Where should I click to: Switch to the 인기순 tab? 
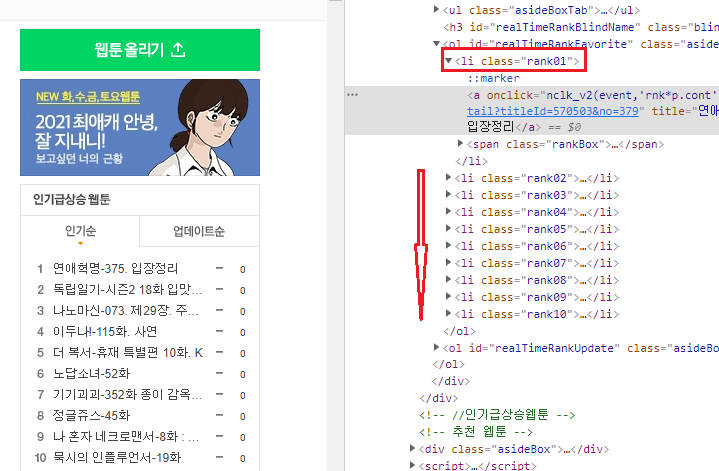click(80, 231)
